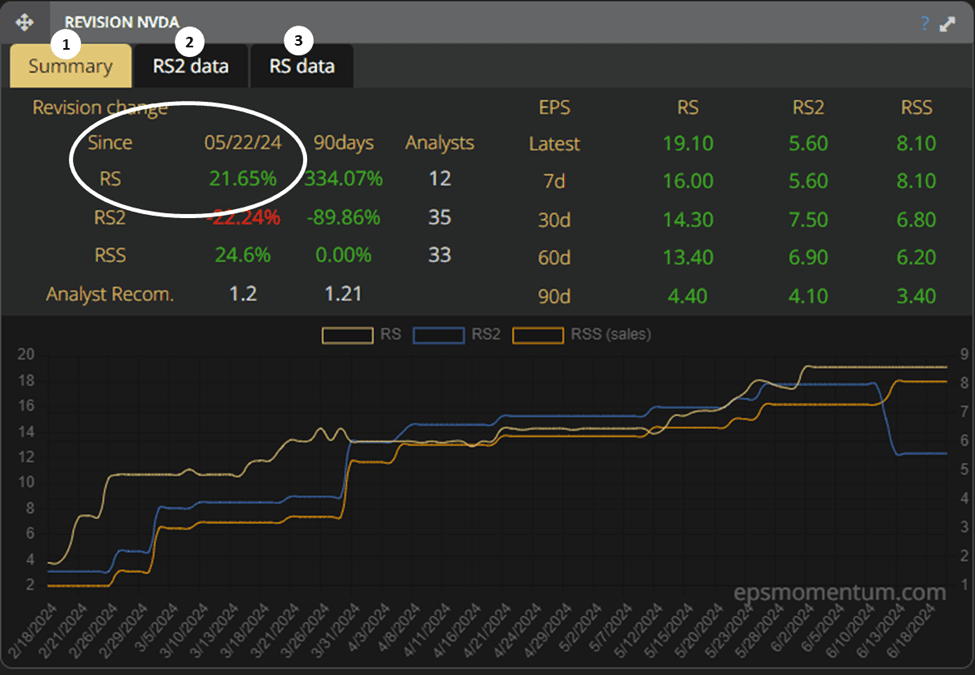This screenshot has height=675, width=975.
Task: Select the RSS 90days value 0.00%
Action: tap(343, 255)
